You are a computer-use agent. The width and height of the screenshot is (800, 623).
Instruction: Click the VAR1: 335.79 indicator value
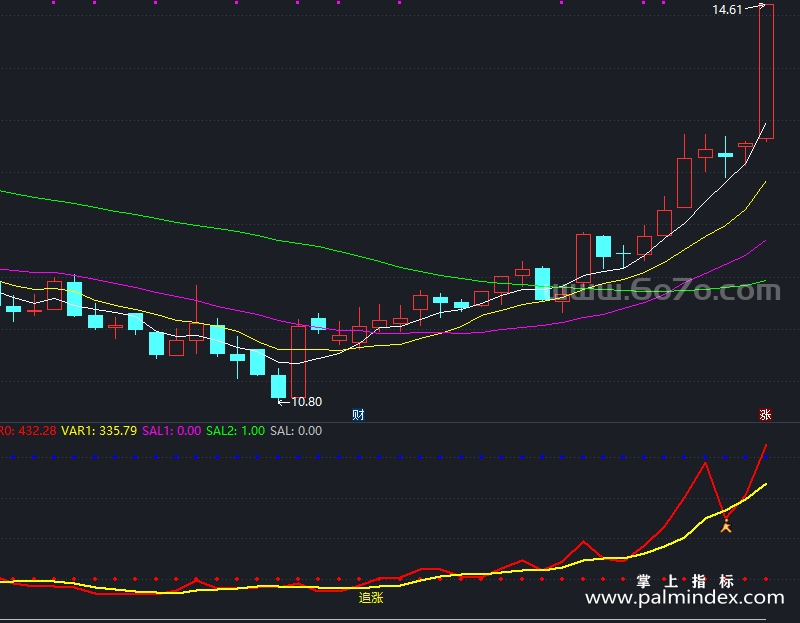99,431
